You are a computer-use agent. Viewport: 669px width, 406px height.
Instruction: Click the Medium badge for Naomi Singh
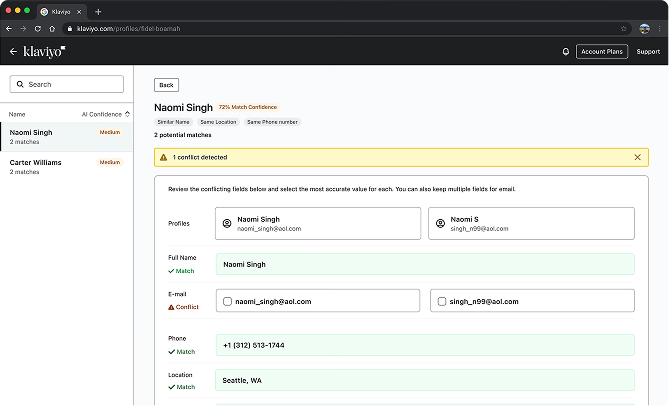coord(110,132)
